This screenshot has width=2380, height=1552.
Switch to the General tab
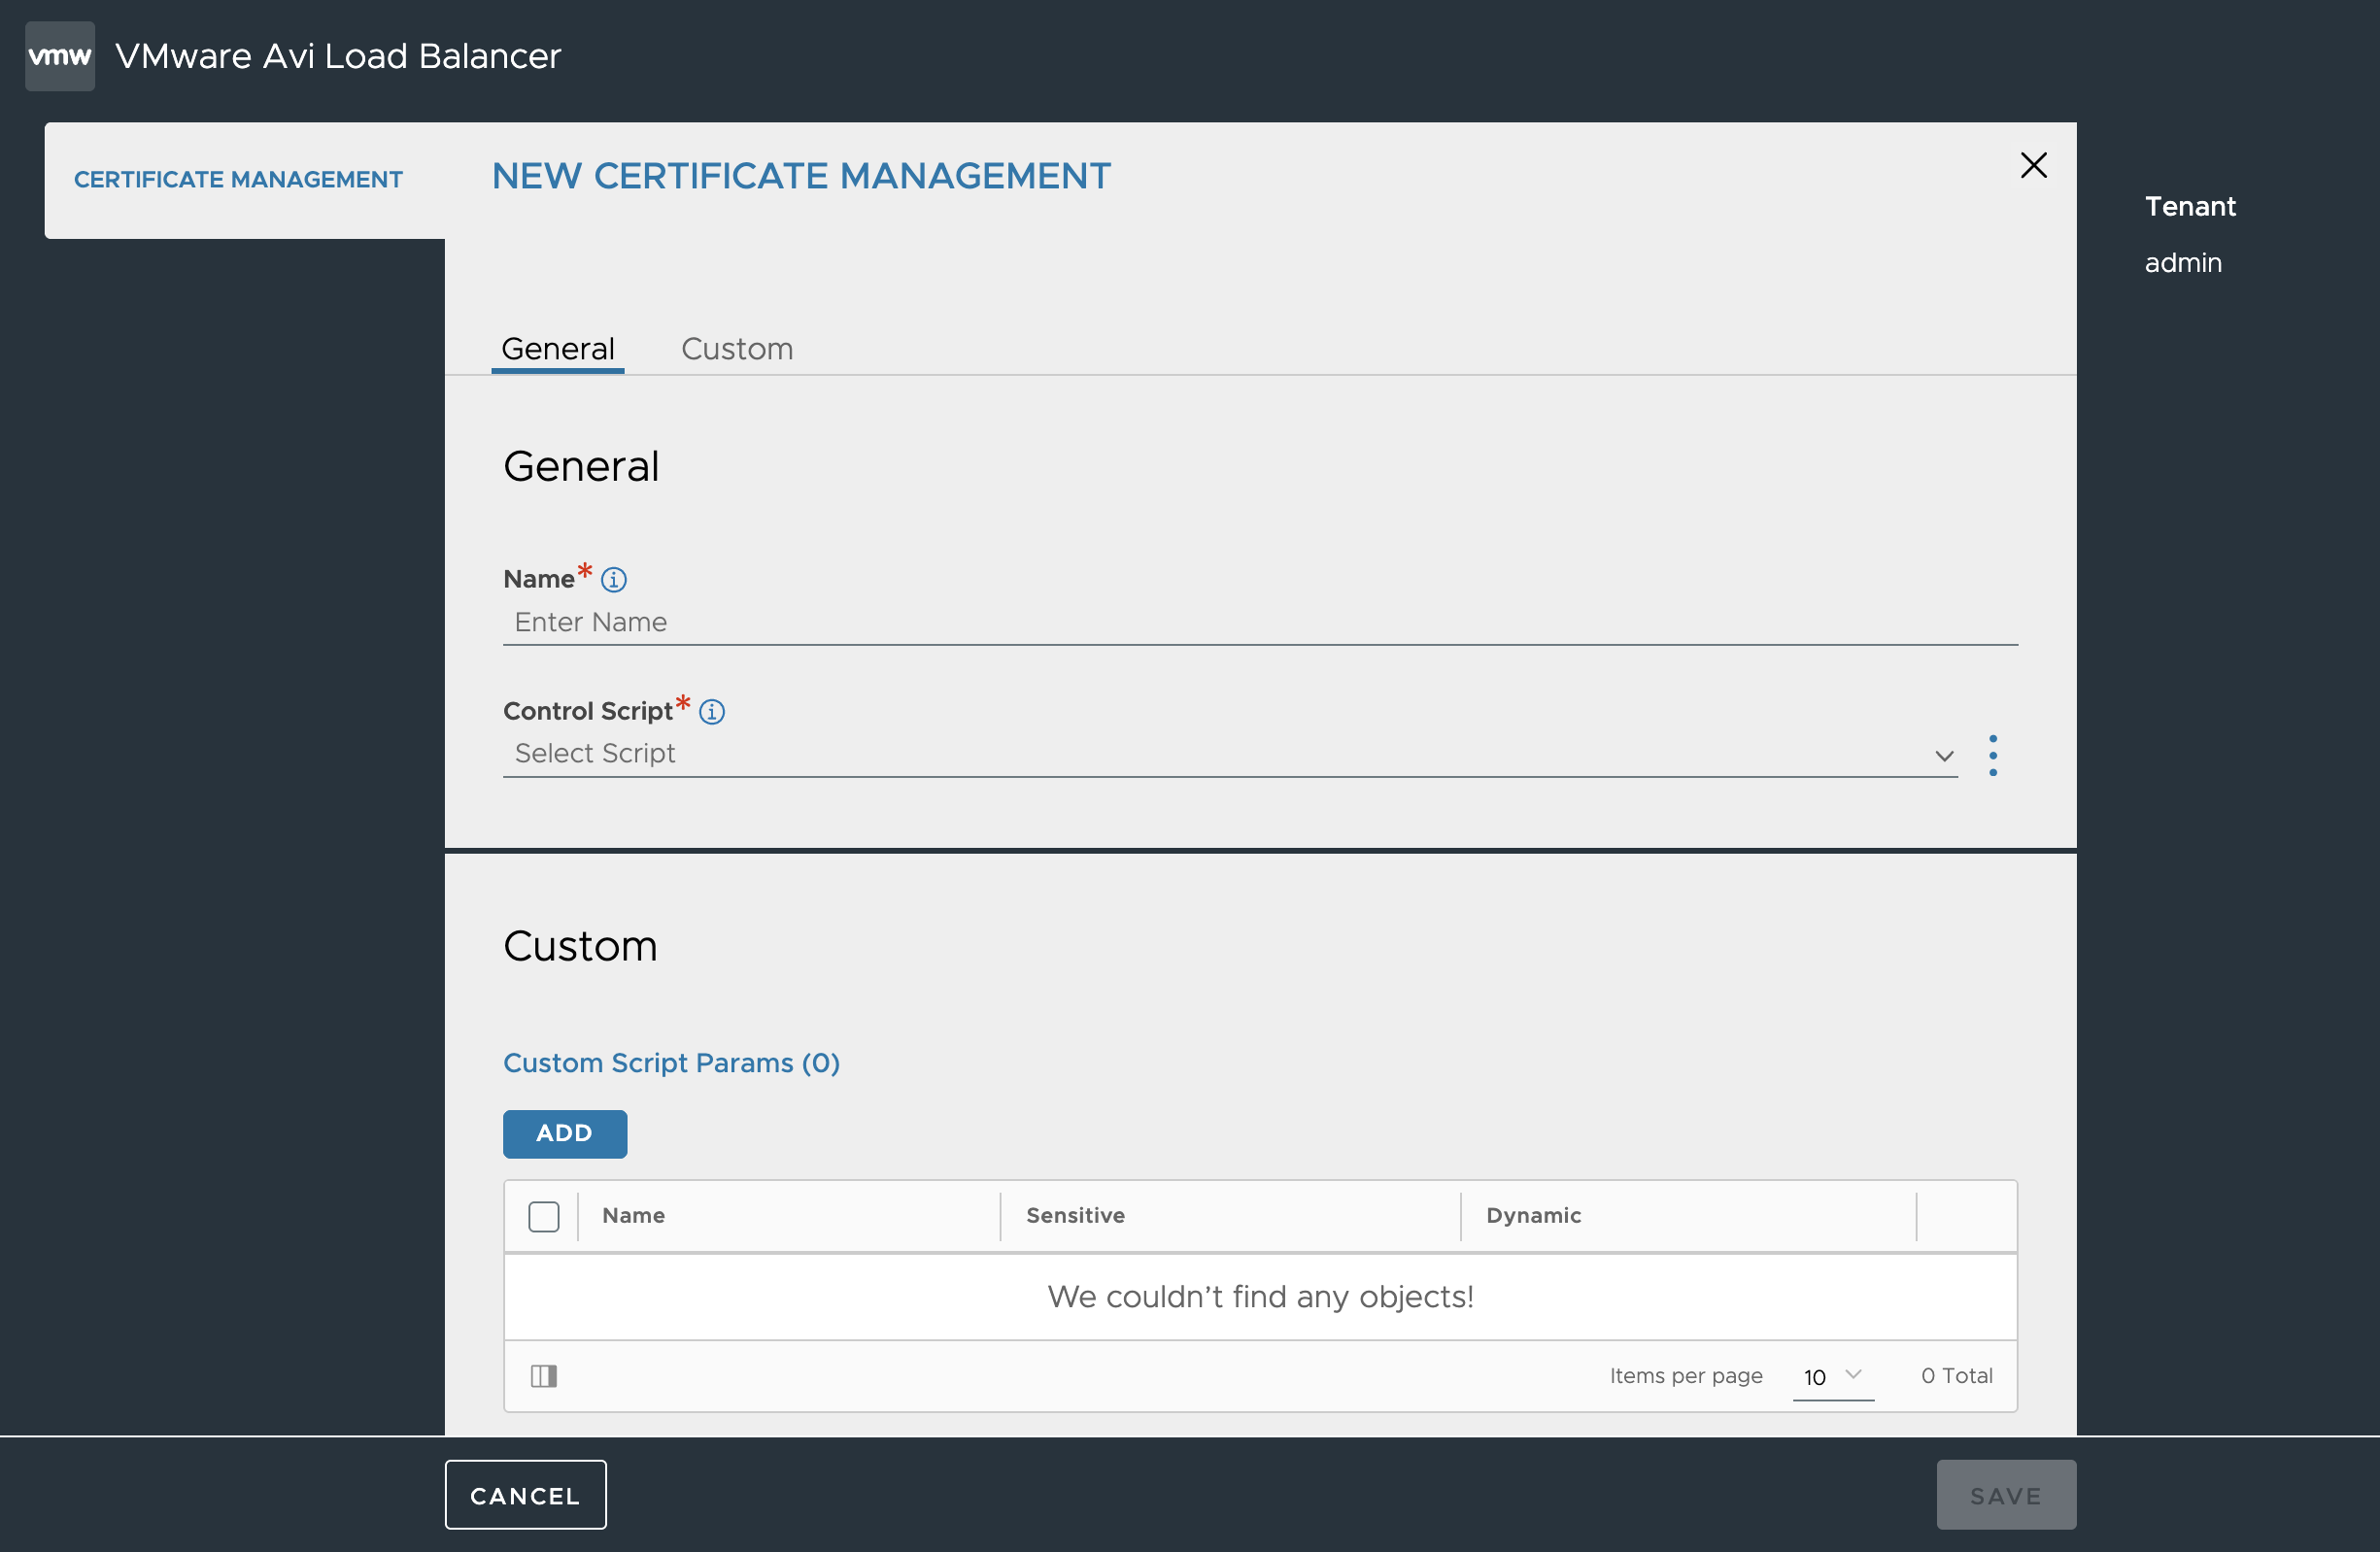click(558, 349)
